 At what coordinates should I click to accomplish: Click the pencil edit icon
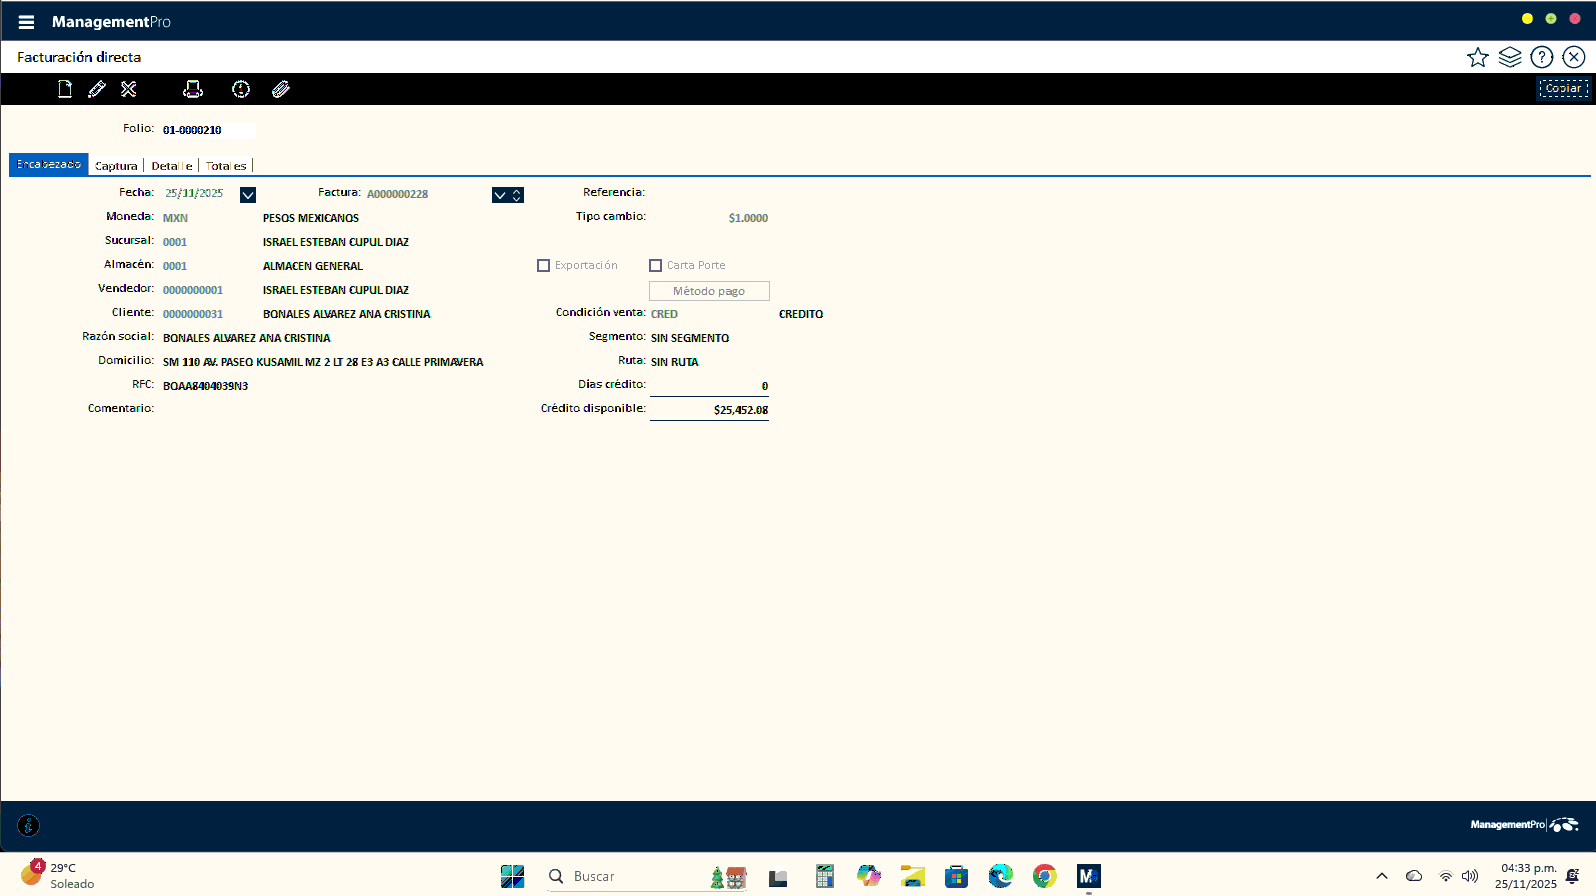click(x=97, y=89)
